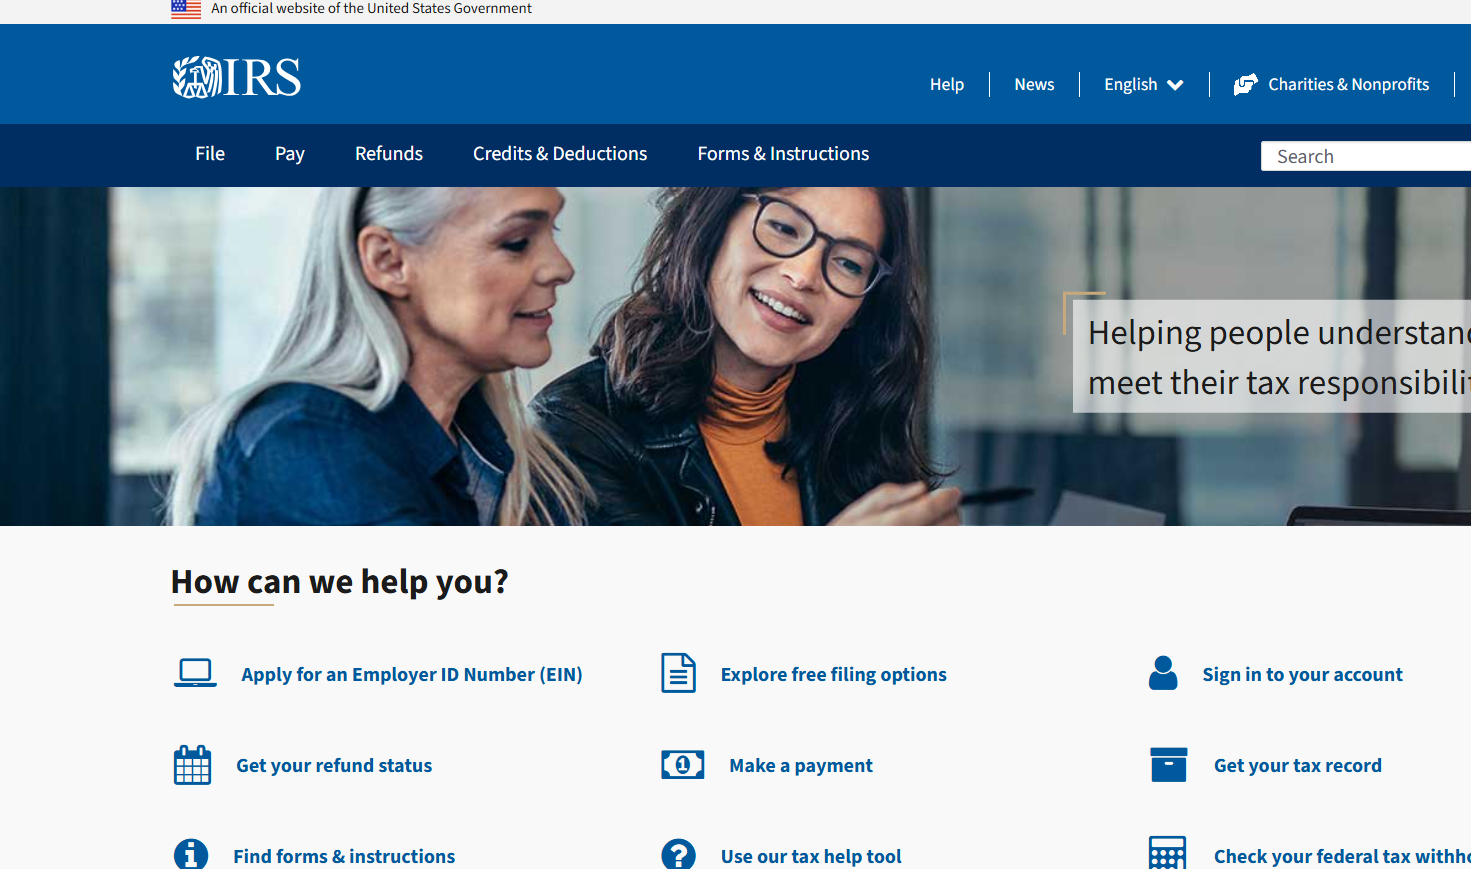
Task: Open Forms & Instructions menu
Action: 783,154
